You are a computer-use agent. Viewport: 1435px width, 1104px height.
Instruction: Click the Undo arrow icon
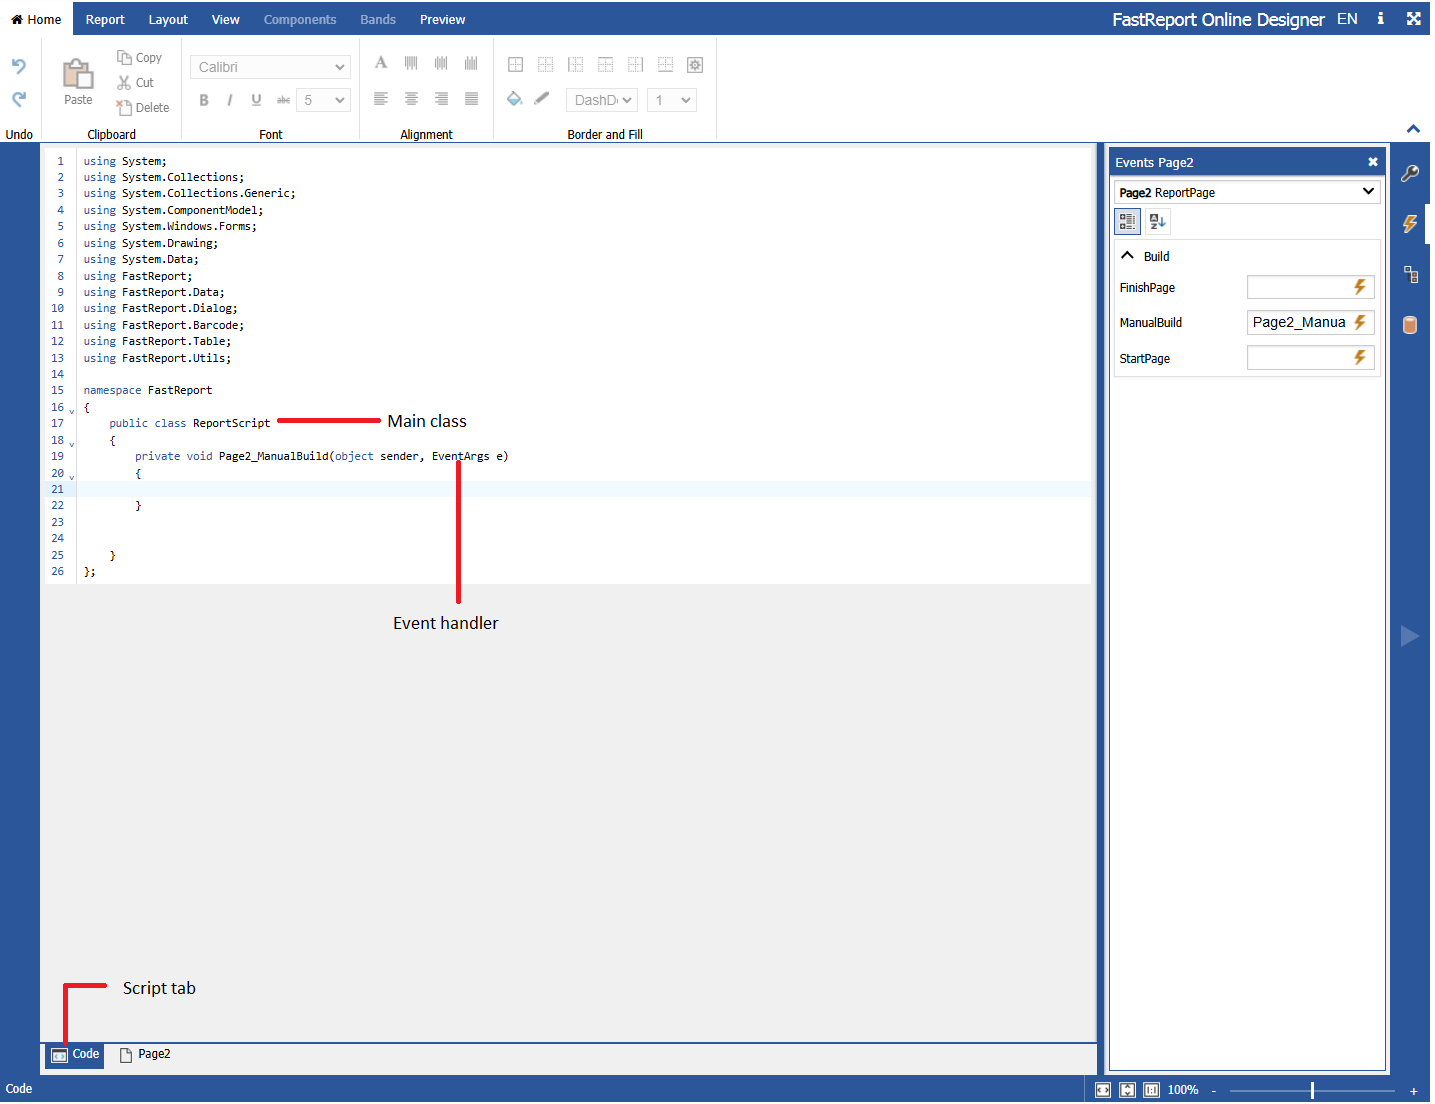(x=19, y=66)
